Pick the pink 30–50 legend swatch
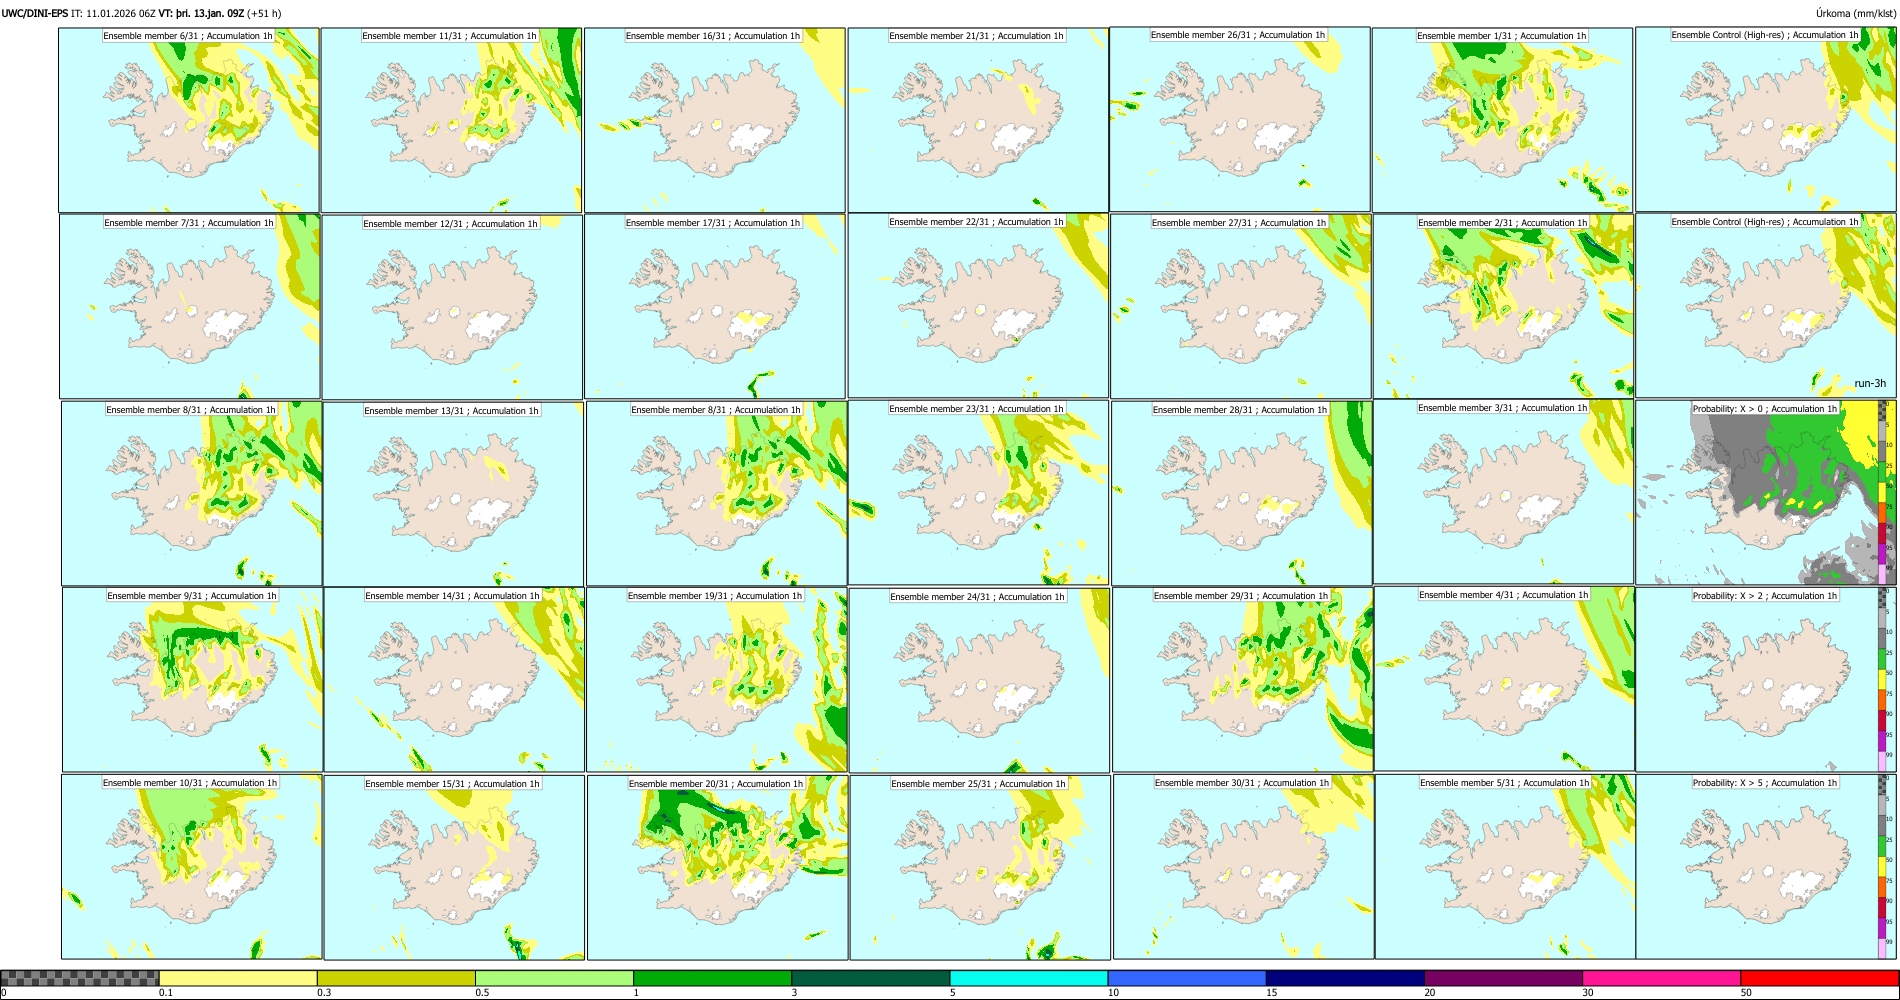 pyautogui.click(x=1661, y=978)
